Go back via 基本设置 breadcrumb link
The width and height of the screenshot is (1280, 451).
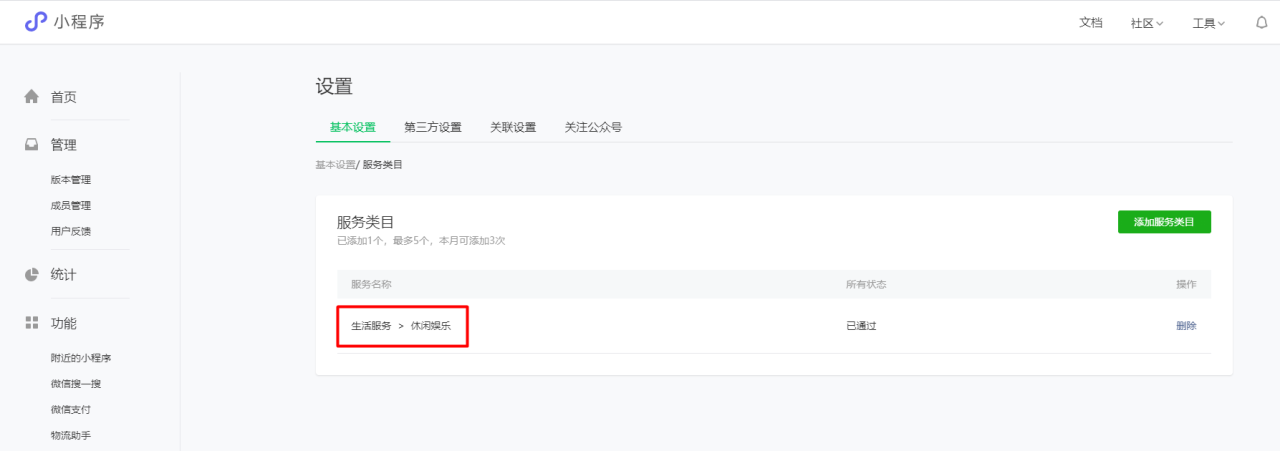[x=335, y=164]
